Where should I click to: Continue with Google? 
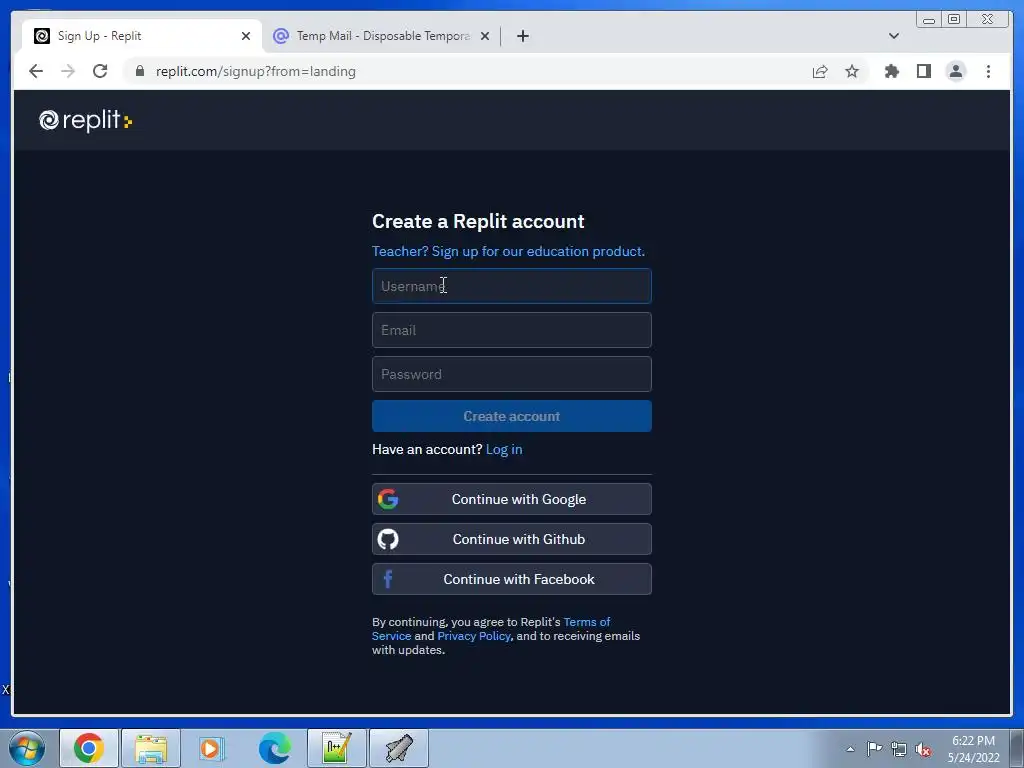pyautogui.click(x=511, y=499)
